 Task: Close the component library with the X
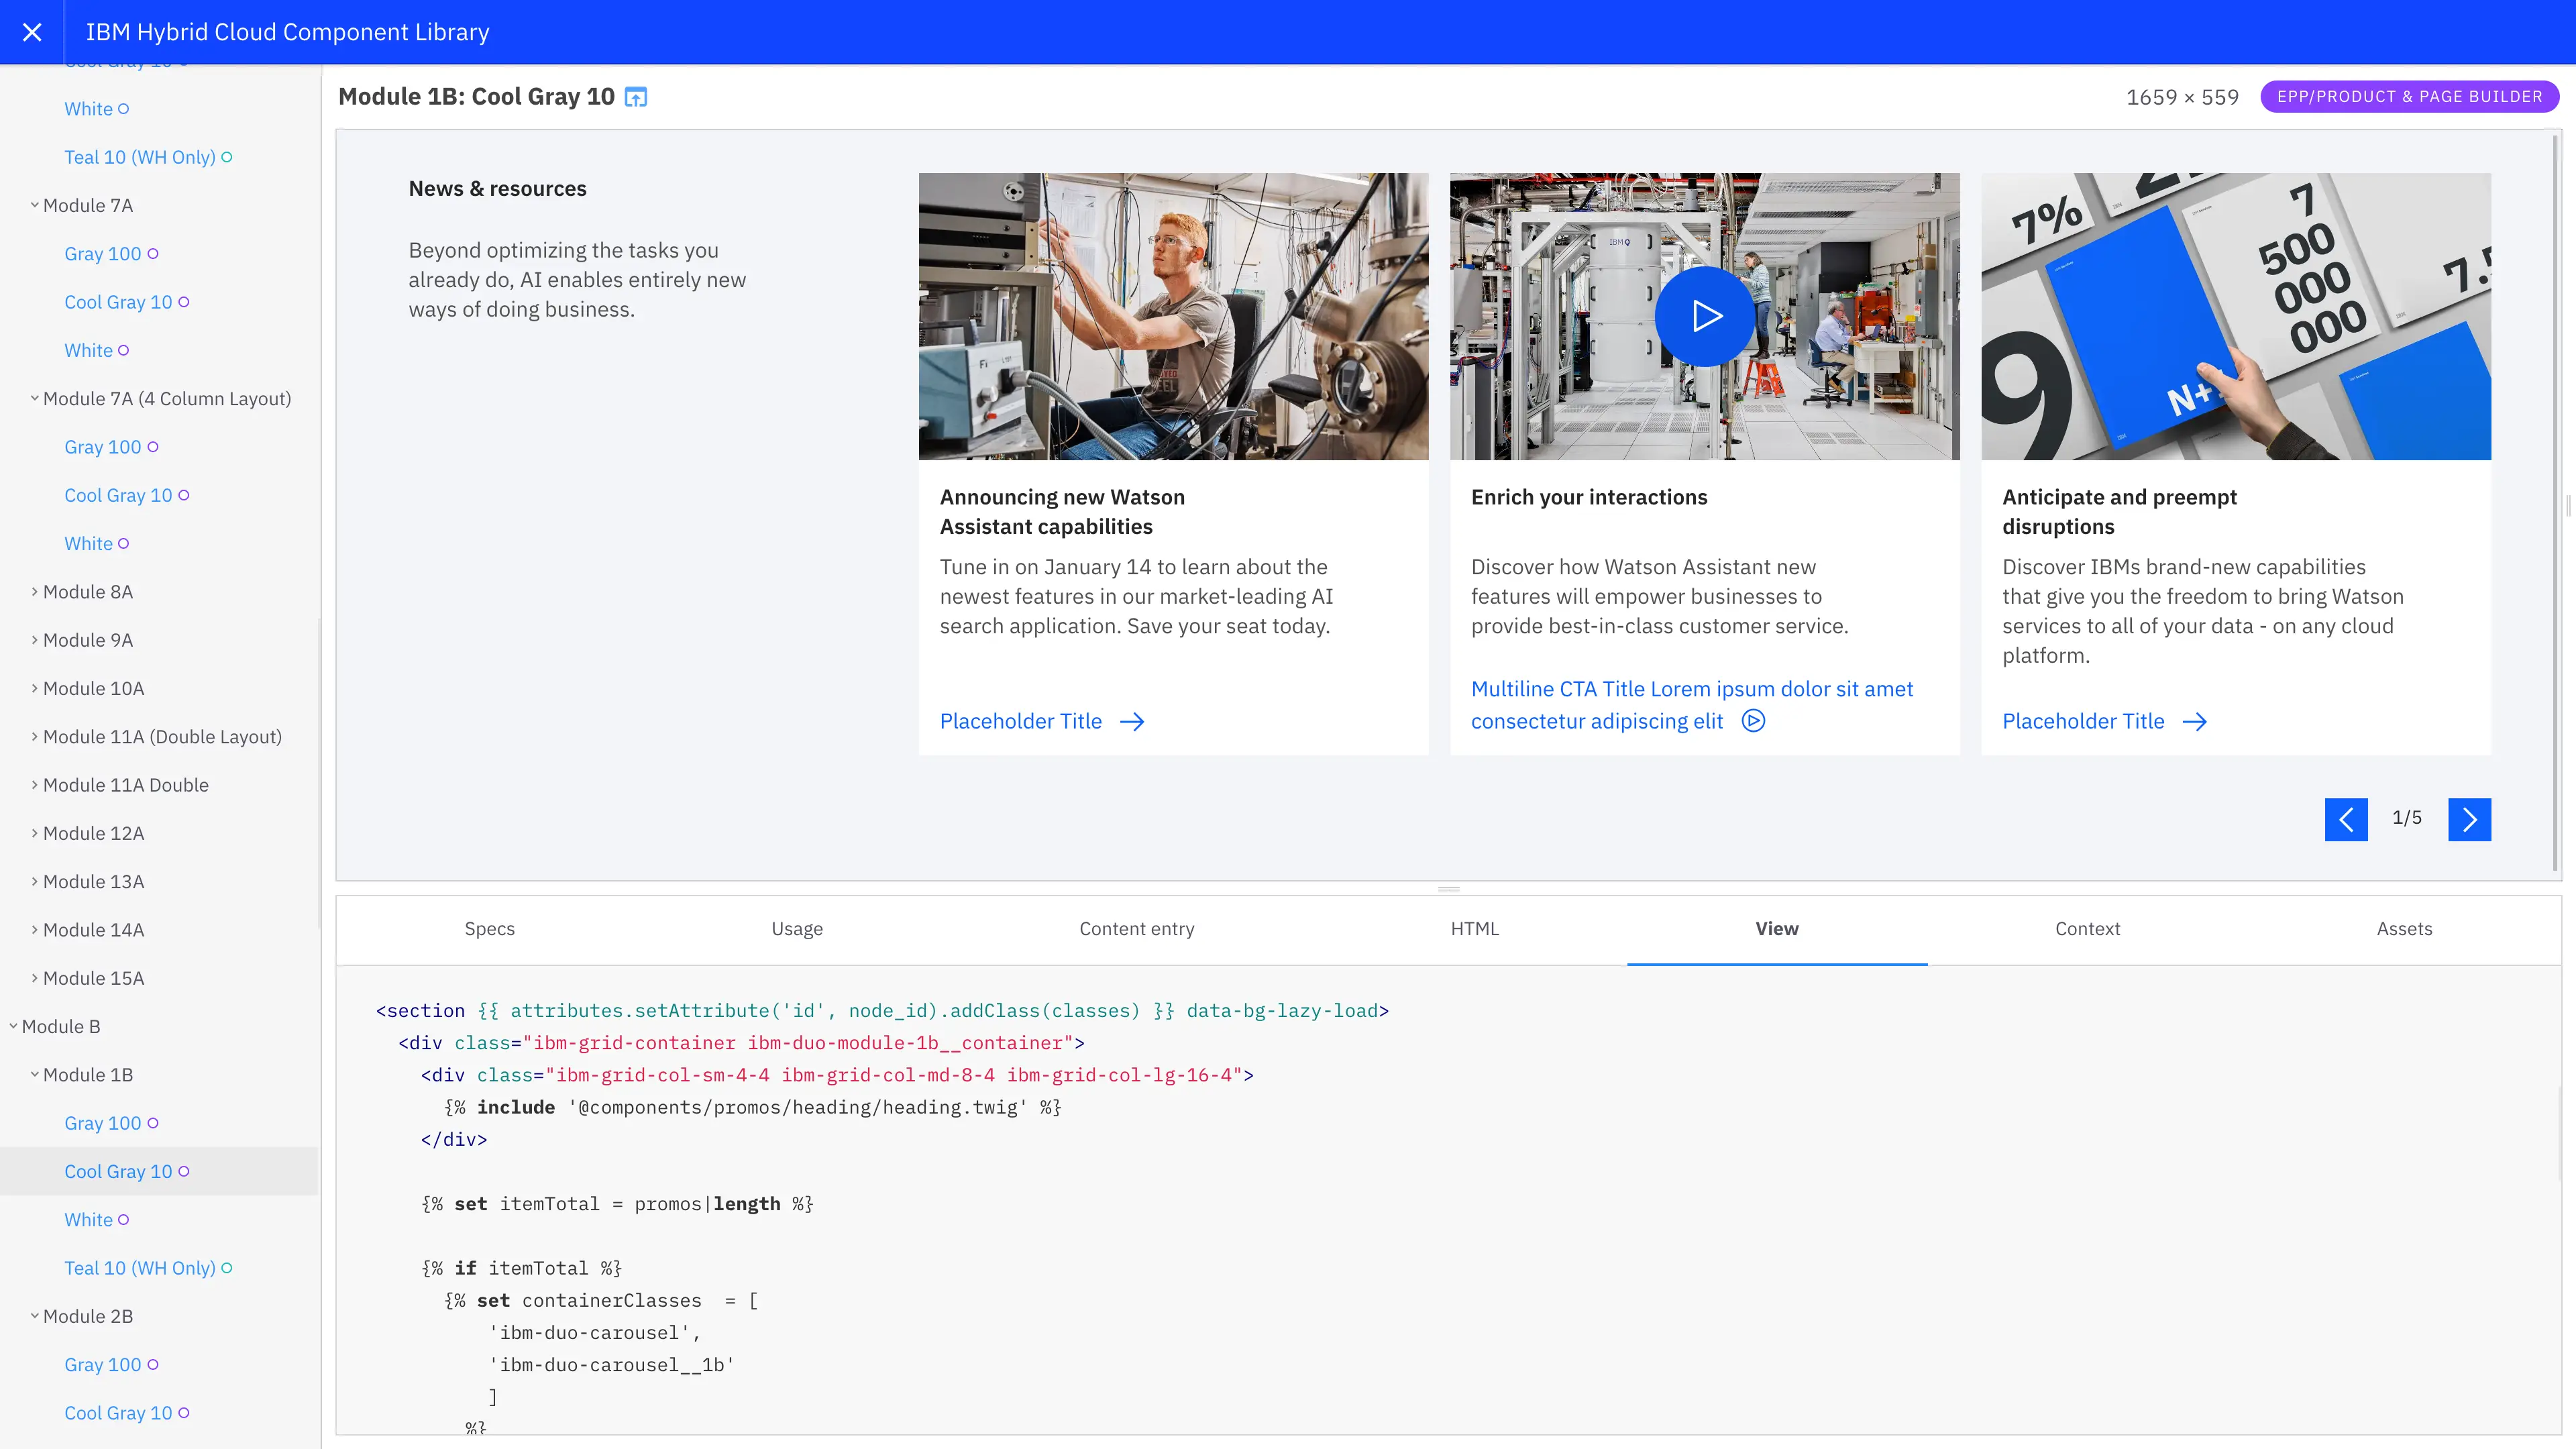coord(32,31)
